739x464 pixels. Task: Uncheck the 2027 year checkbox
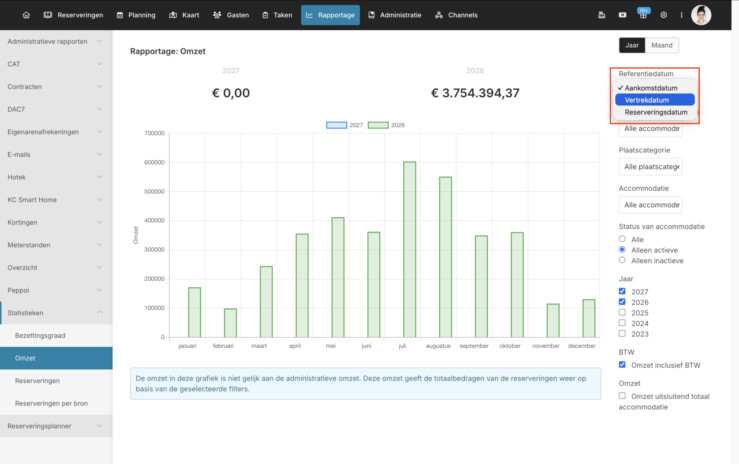pyautogui.click(x=622, y=291)
